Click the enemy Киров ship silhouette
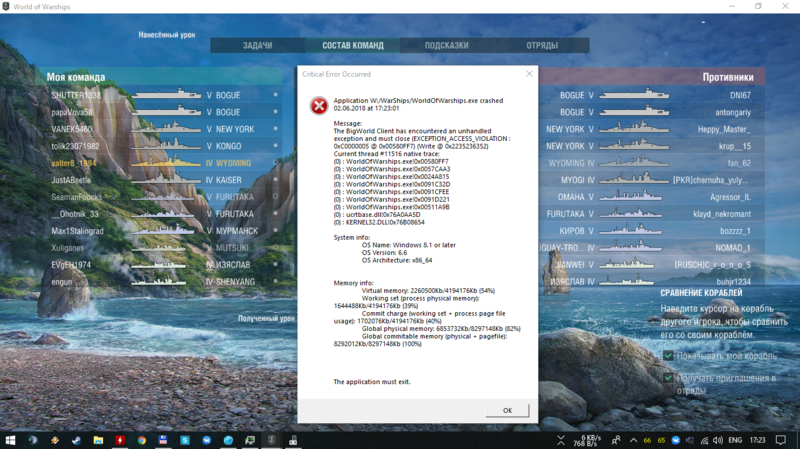 [x=631, y=230]
